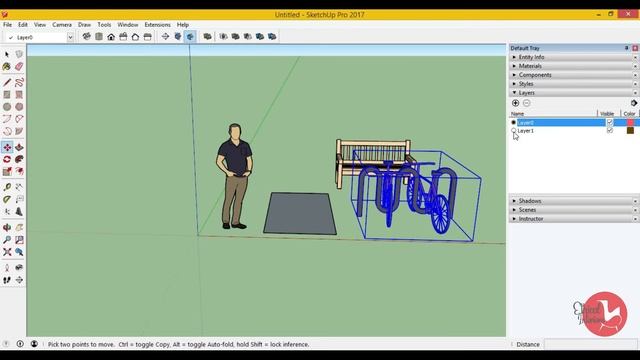Viewport: 640px width, 360px height.
Task: Switch to Top view
Action: click(x=99, y=37)
